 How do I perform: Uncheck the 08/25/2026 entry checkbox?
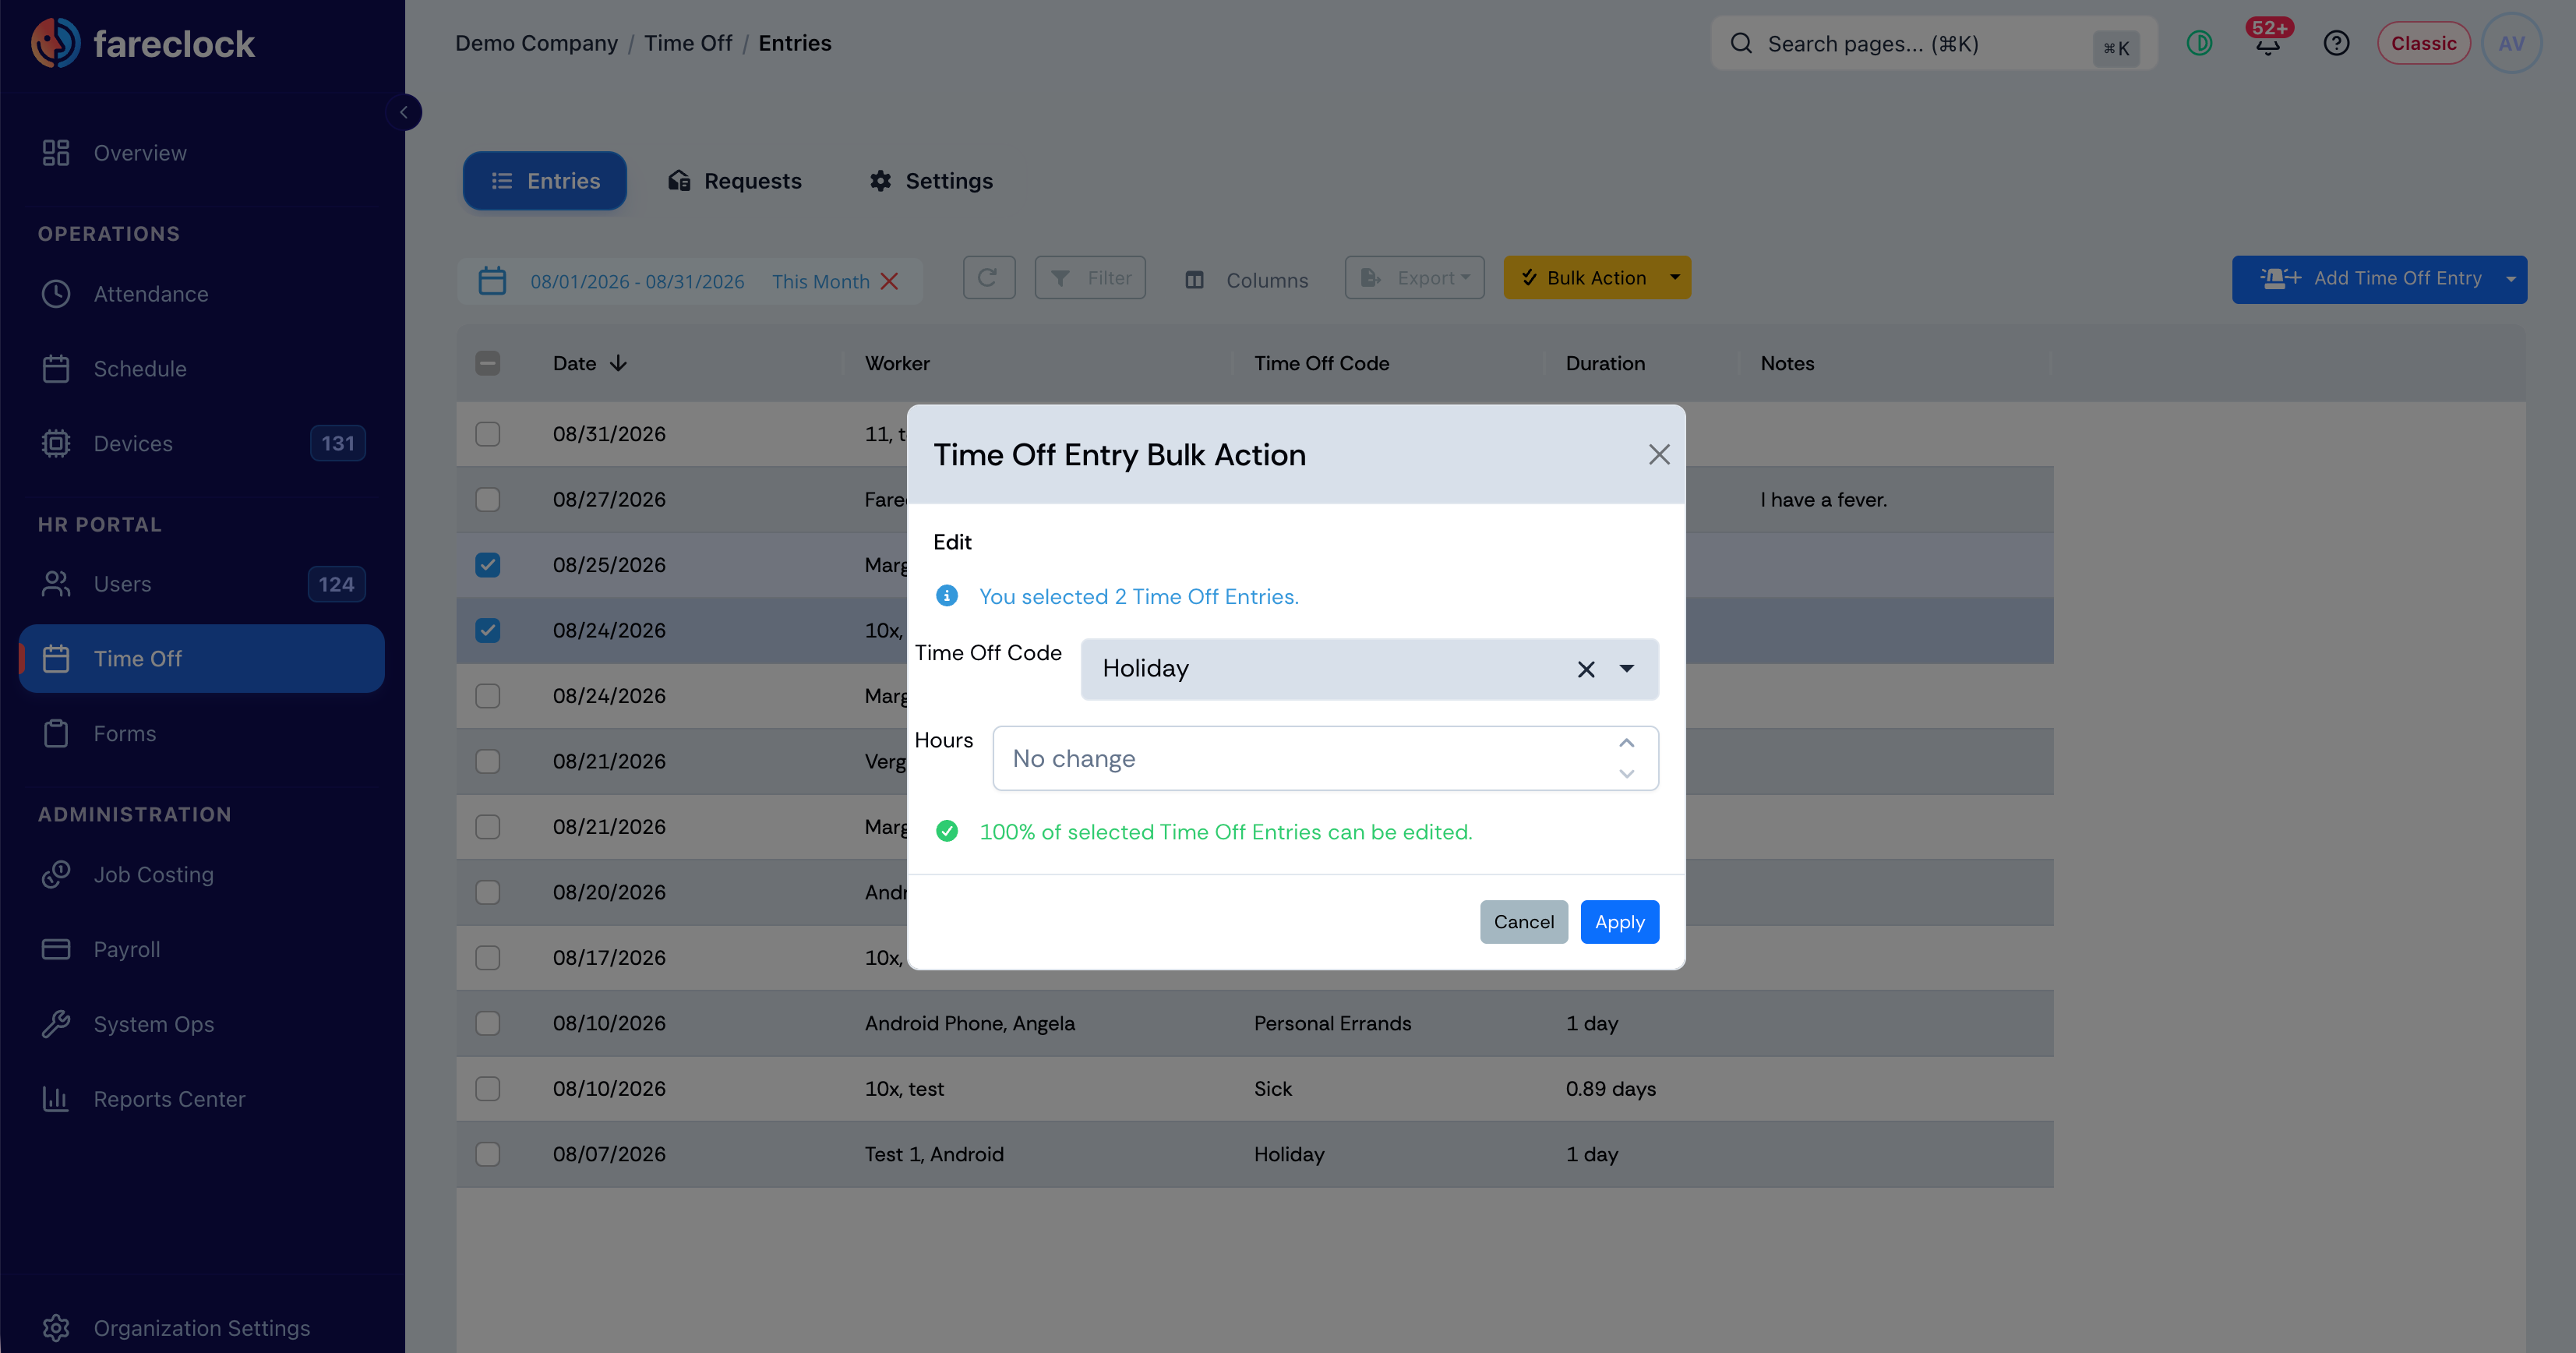[x=487, y=565]
